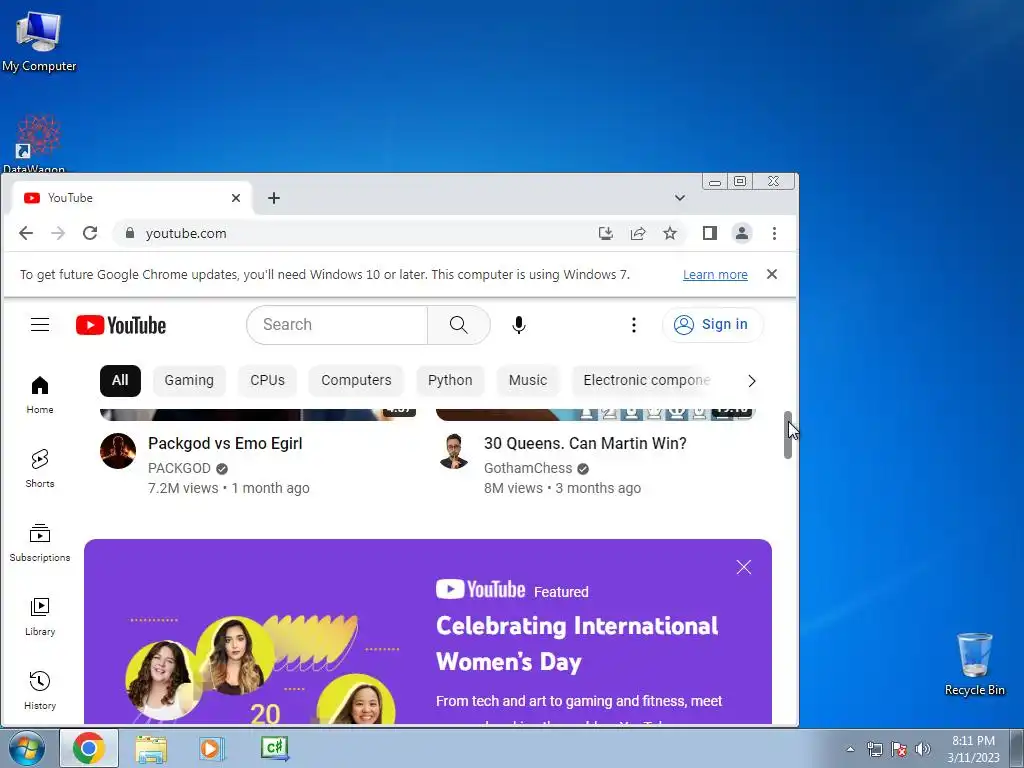Screen dimensions: 1024x768
Task: Click the network tray icon
Action: (874, 749)
